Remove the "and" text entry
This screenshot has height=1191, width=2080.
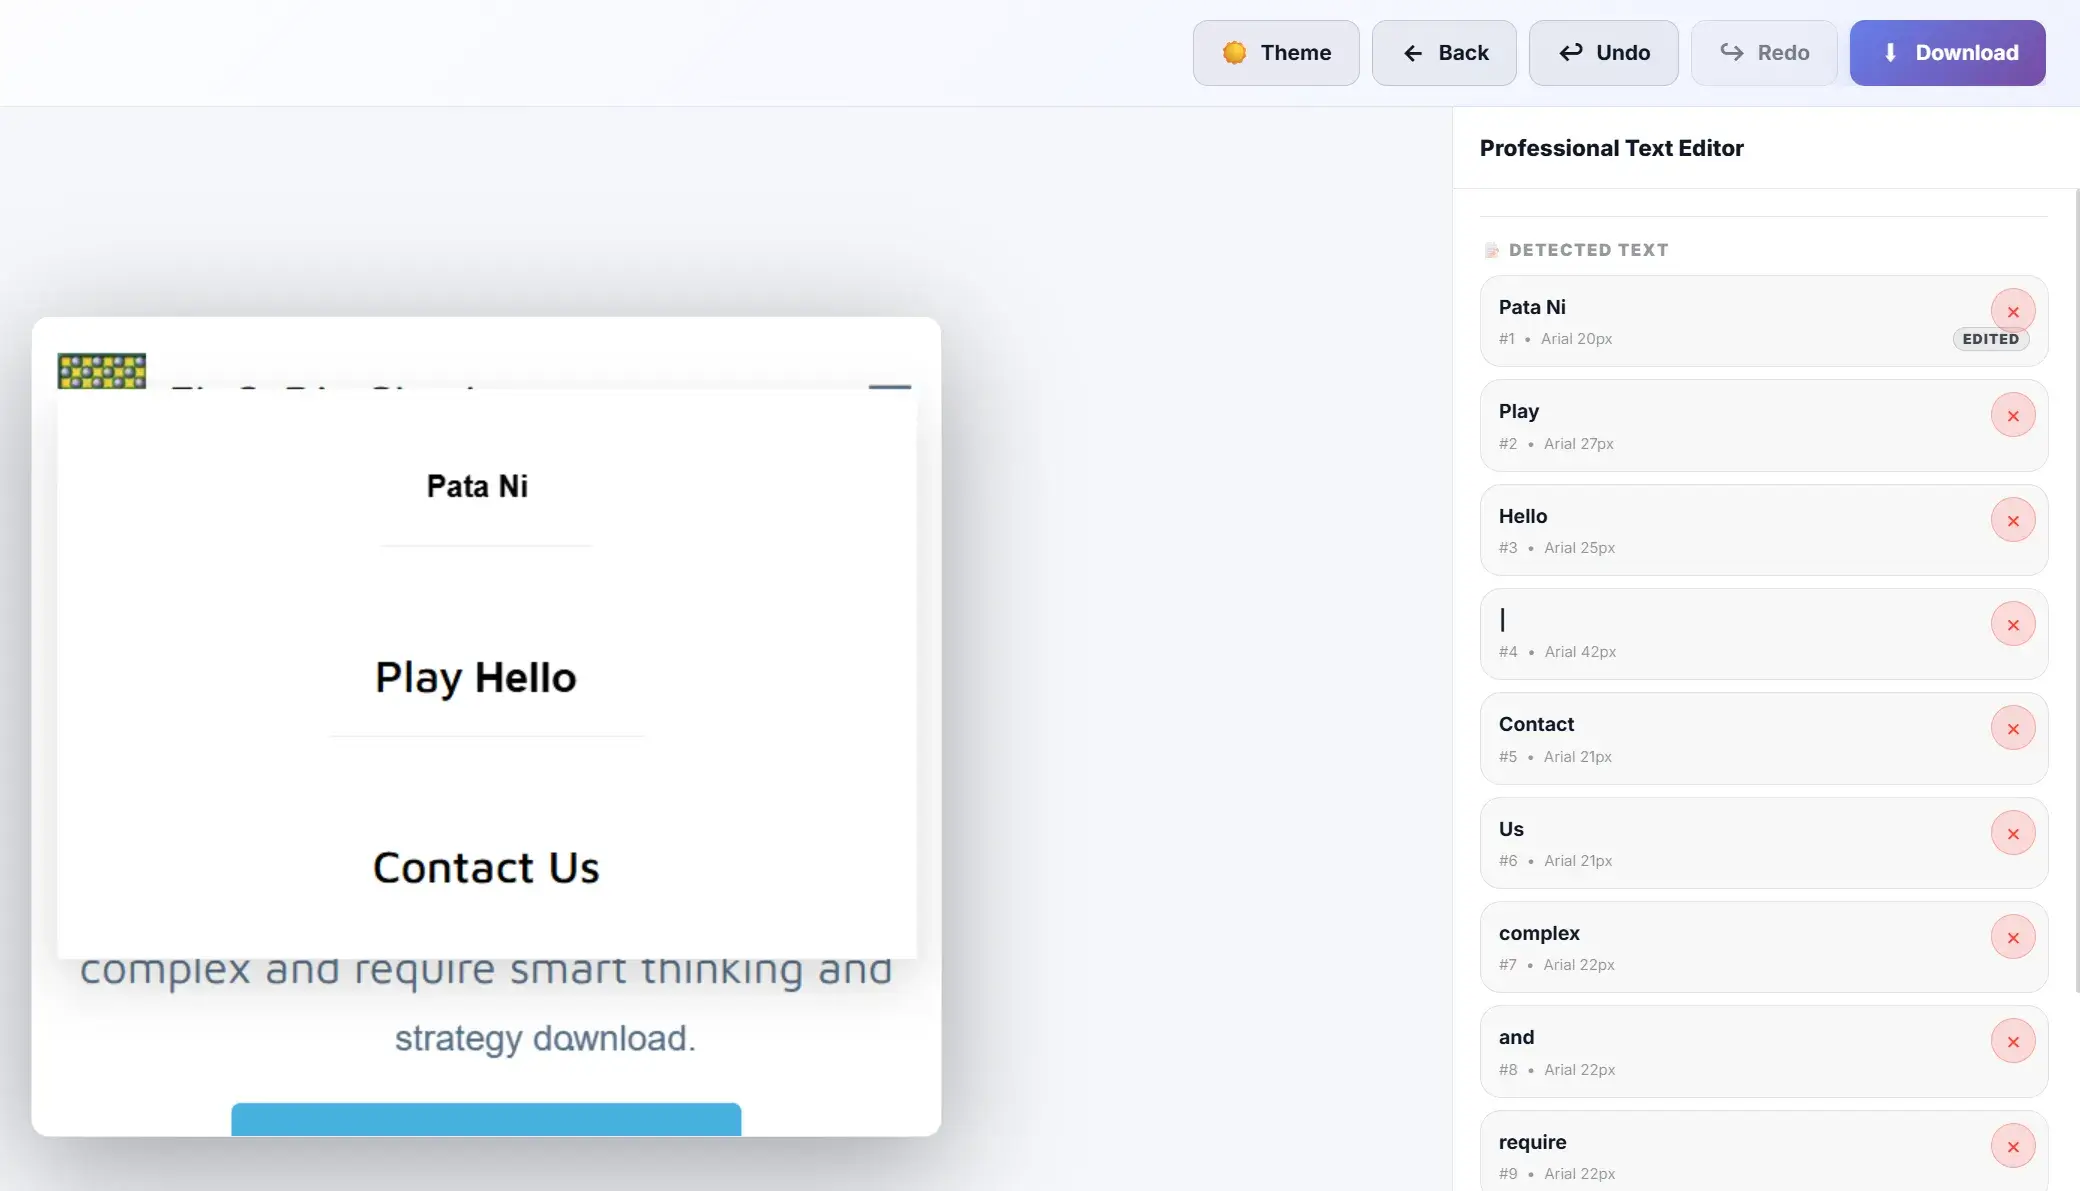pos(2012,1042)
